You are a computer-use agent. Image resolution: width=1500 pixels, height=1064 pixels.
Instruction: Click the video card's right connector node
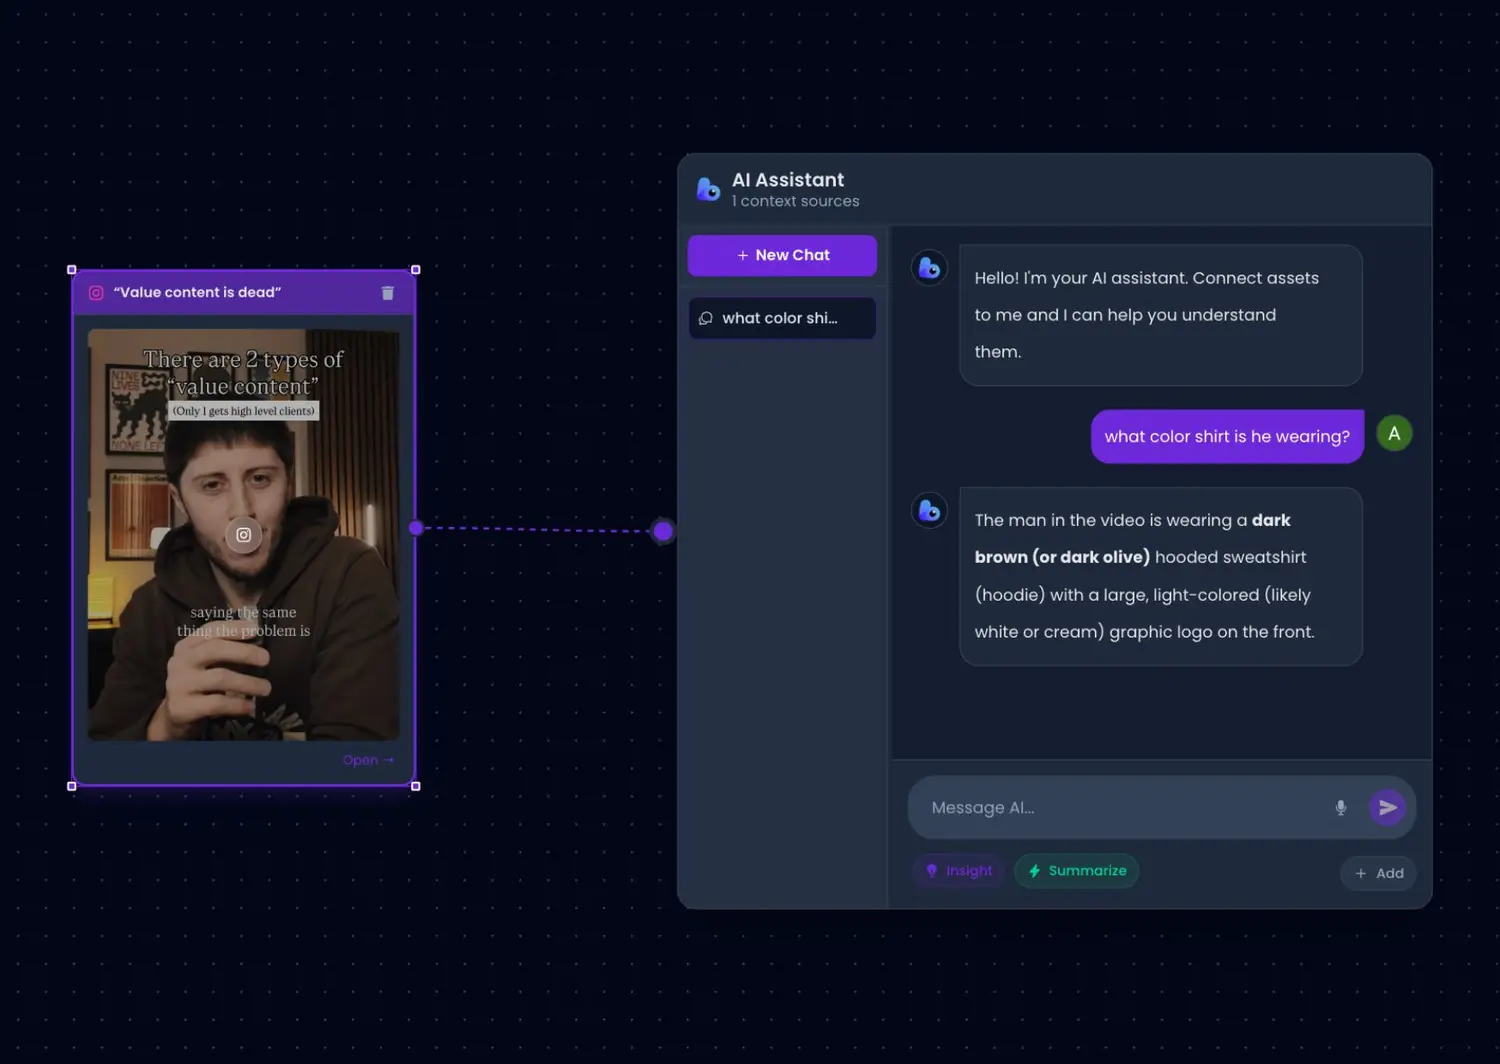click(416, 528)
